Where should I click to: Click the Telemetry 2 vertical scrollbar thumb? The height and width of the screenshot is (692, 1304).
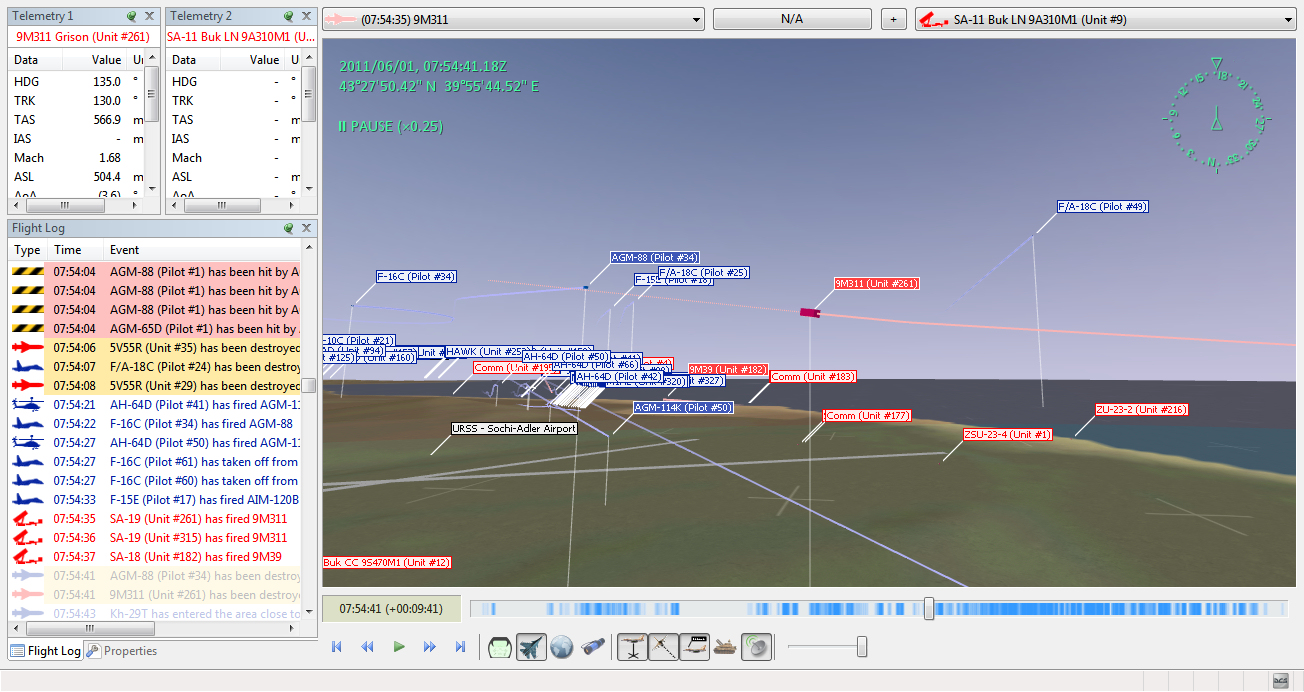click(x=310, y=93)
